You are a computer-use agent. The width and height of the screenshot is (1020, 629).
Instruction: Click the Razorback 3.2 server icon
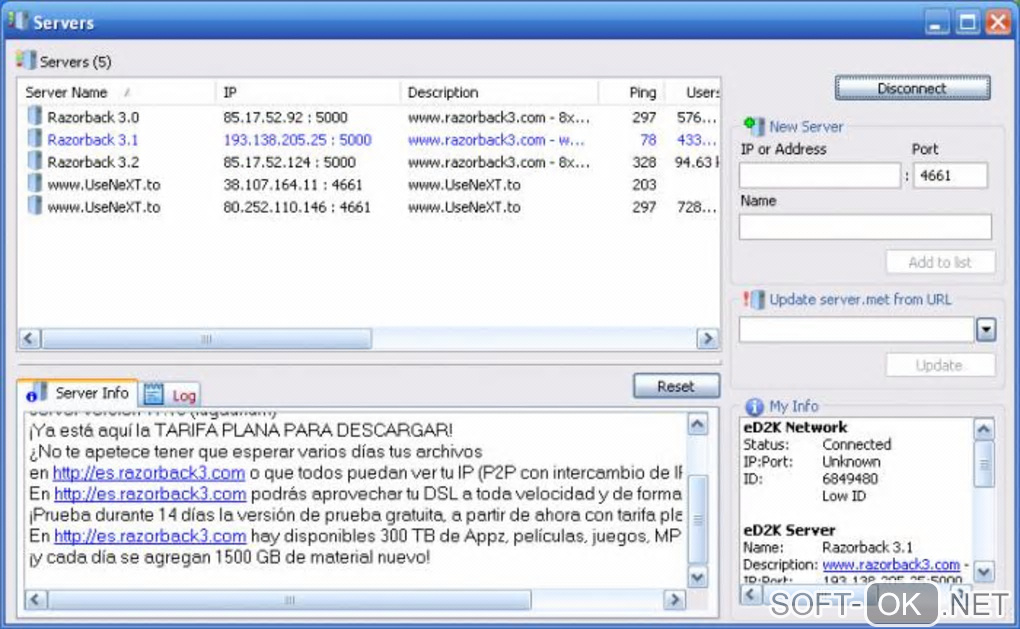(34, 161)
